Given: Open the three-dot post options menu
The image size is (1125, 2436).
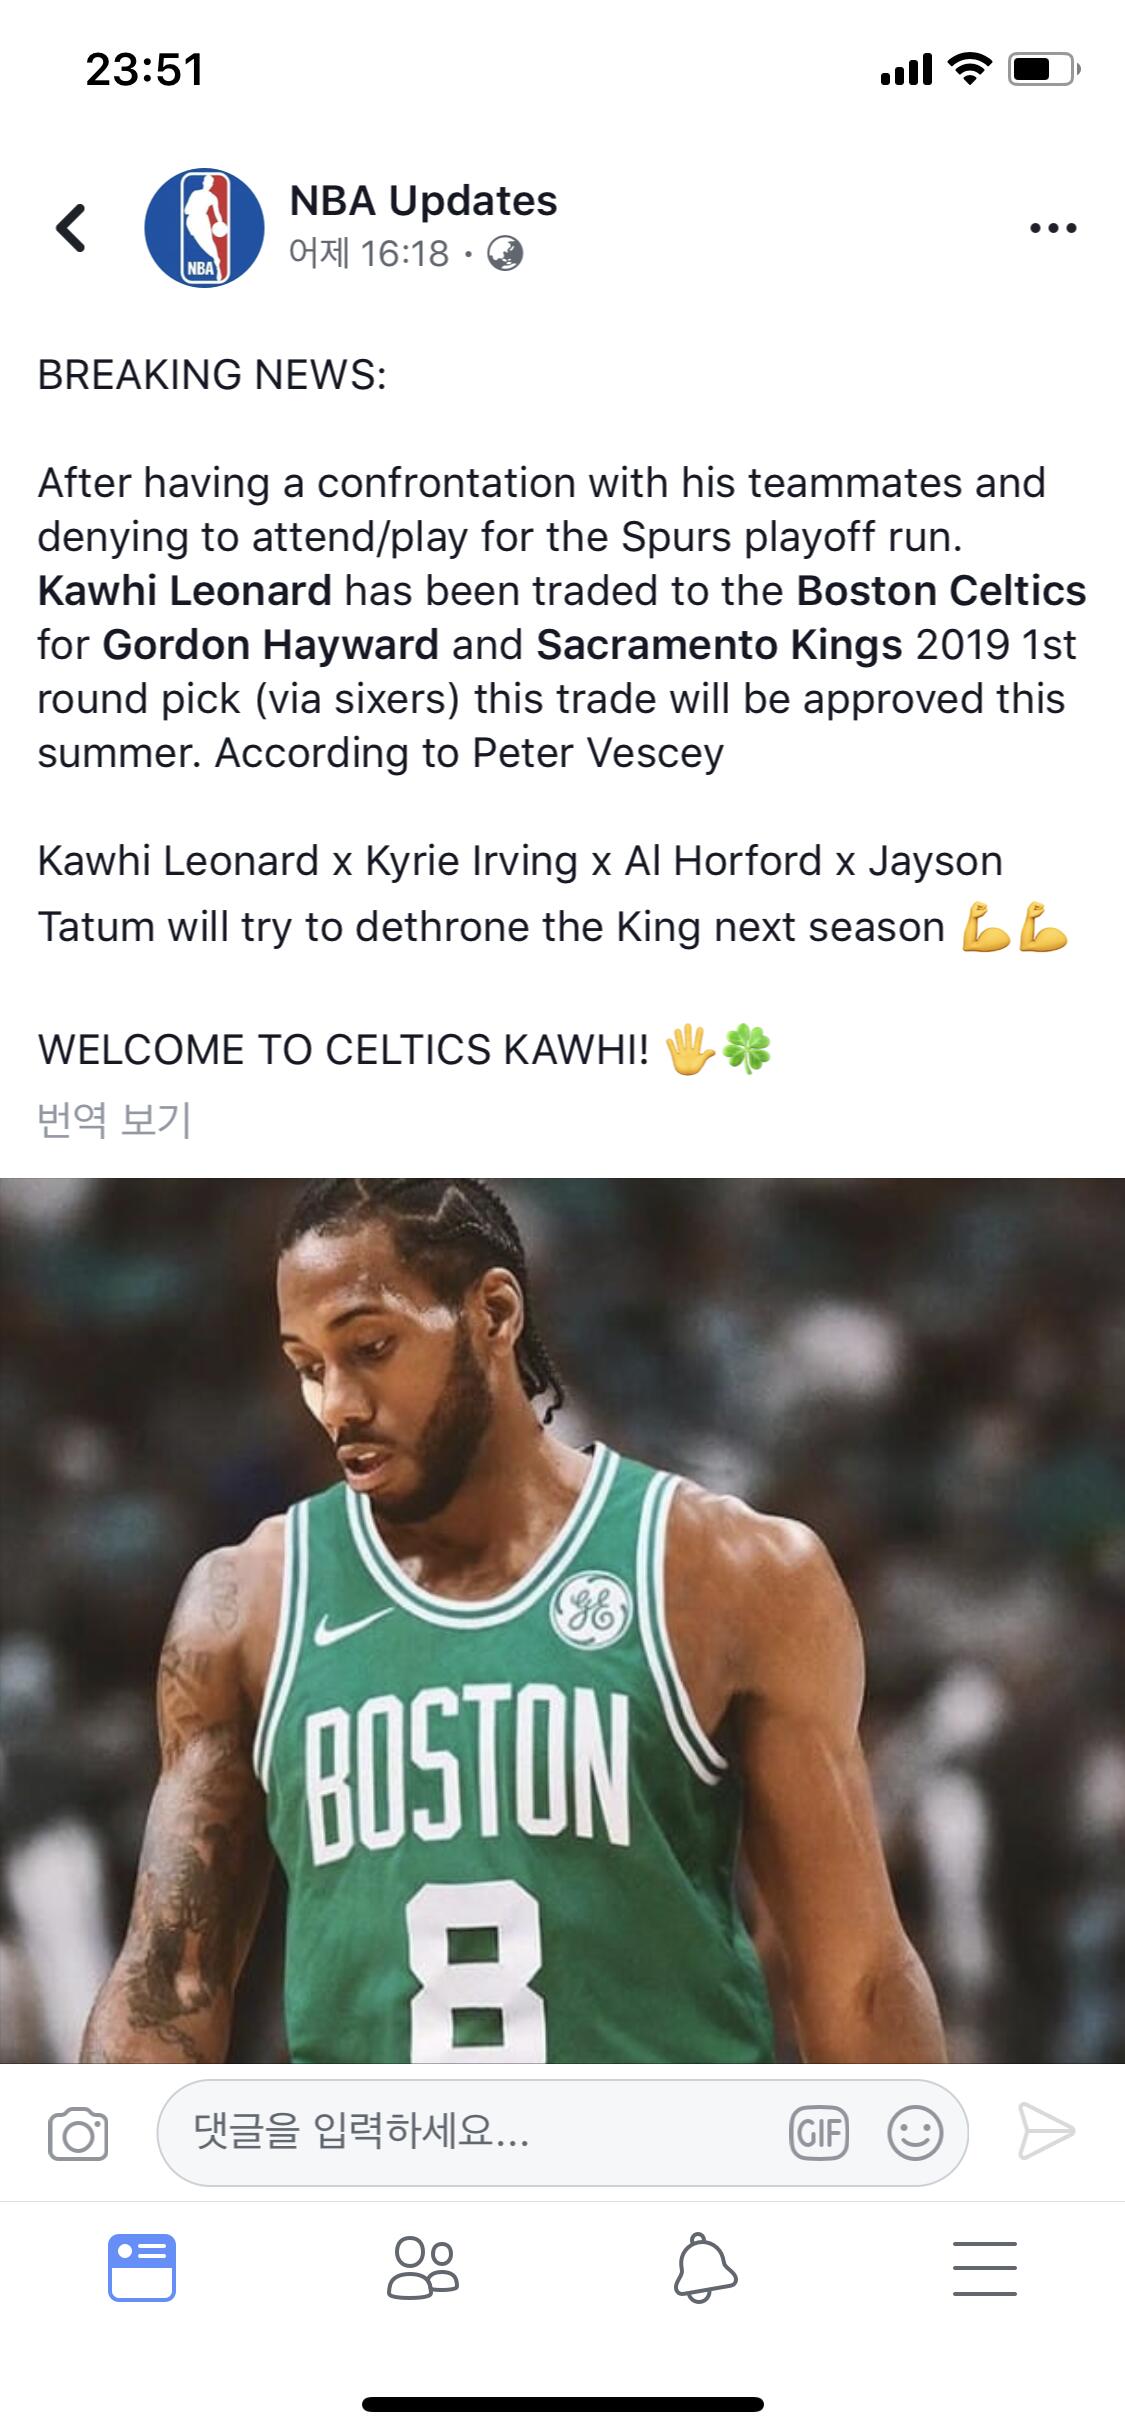Looking at the screenshot, I should tap(1053, 228).
